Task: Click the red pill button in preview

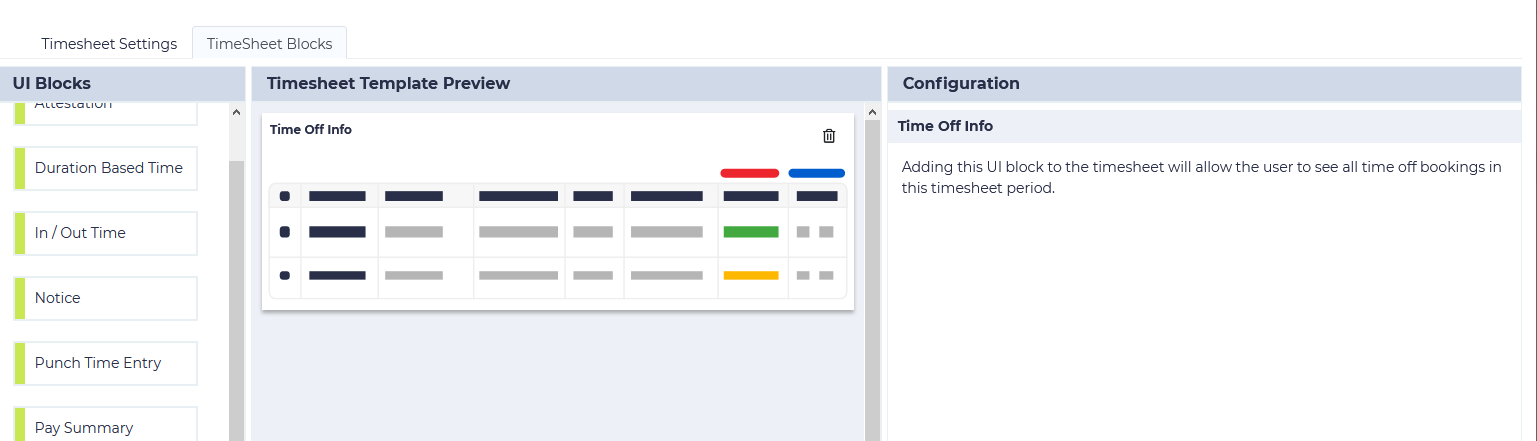Action: 749,173
